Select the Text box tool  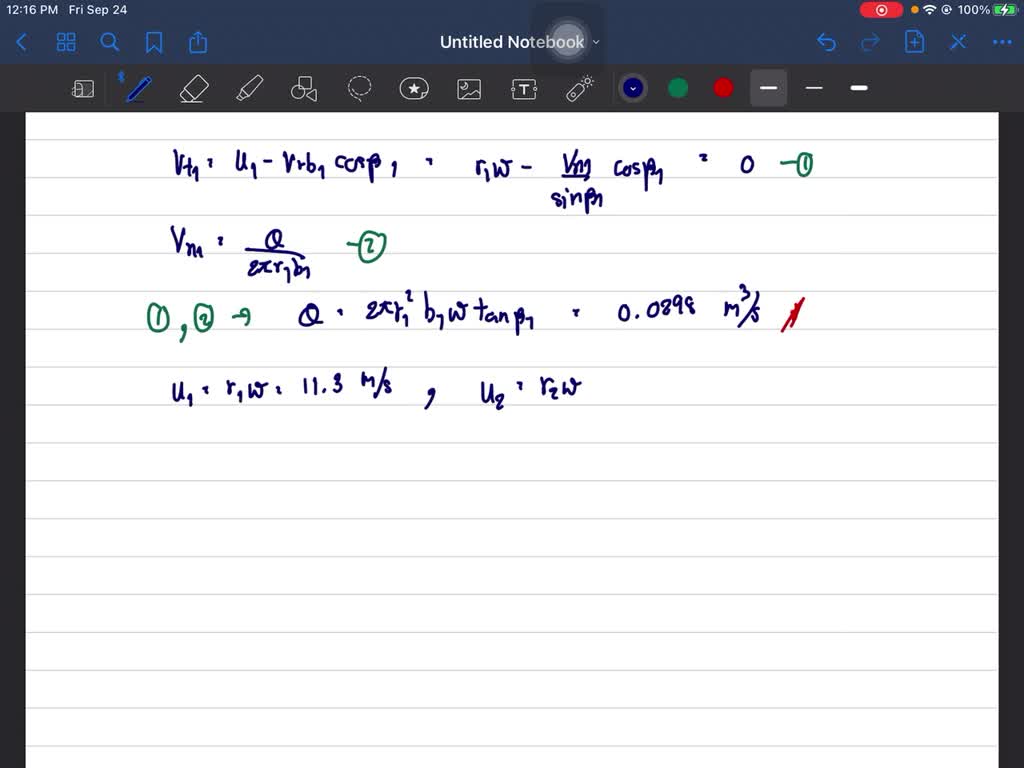(x=523, y=88)
